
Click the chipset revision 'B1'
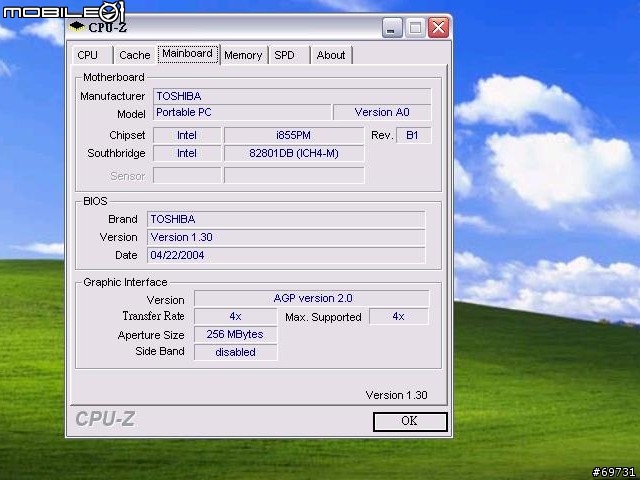413,135
